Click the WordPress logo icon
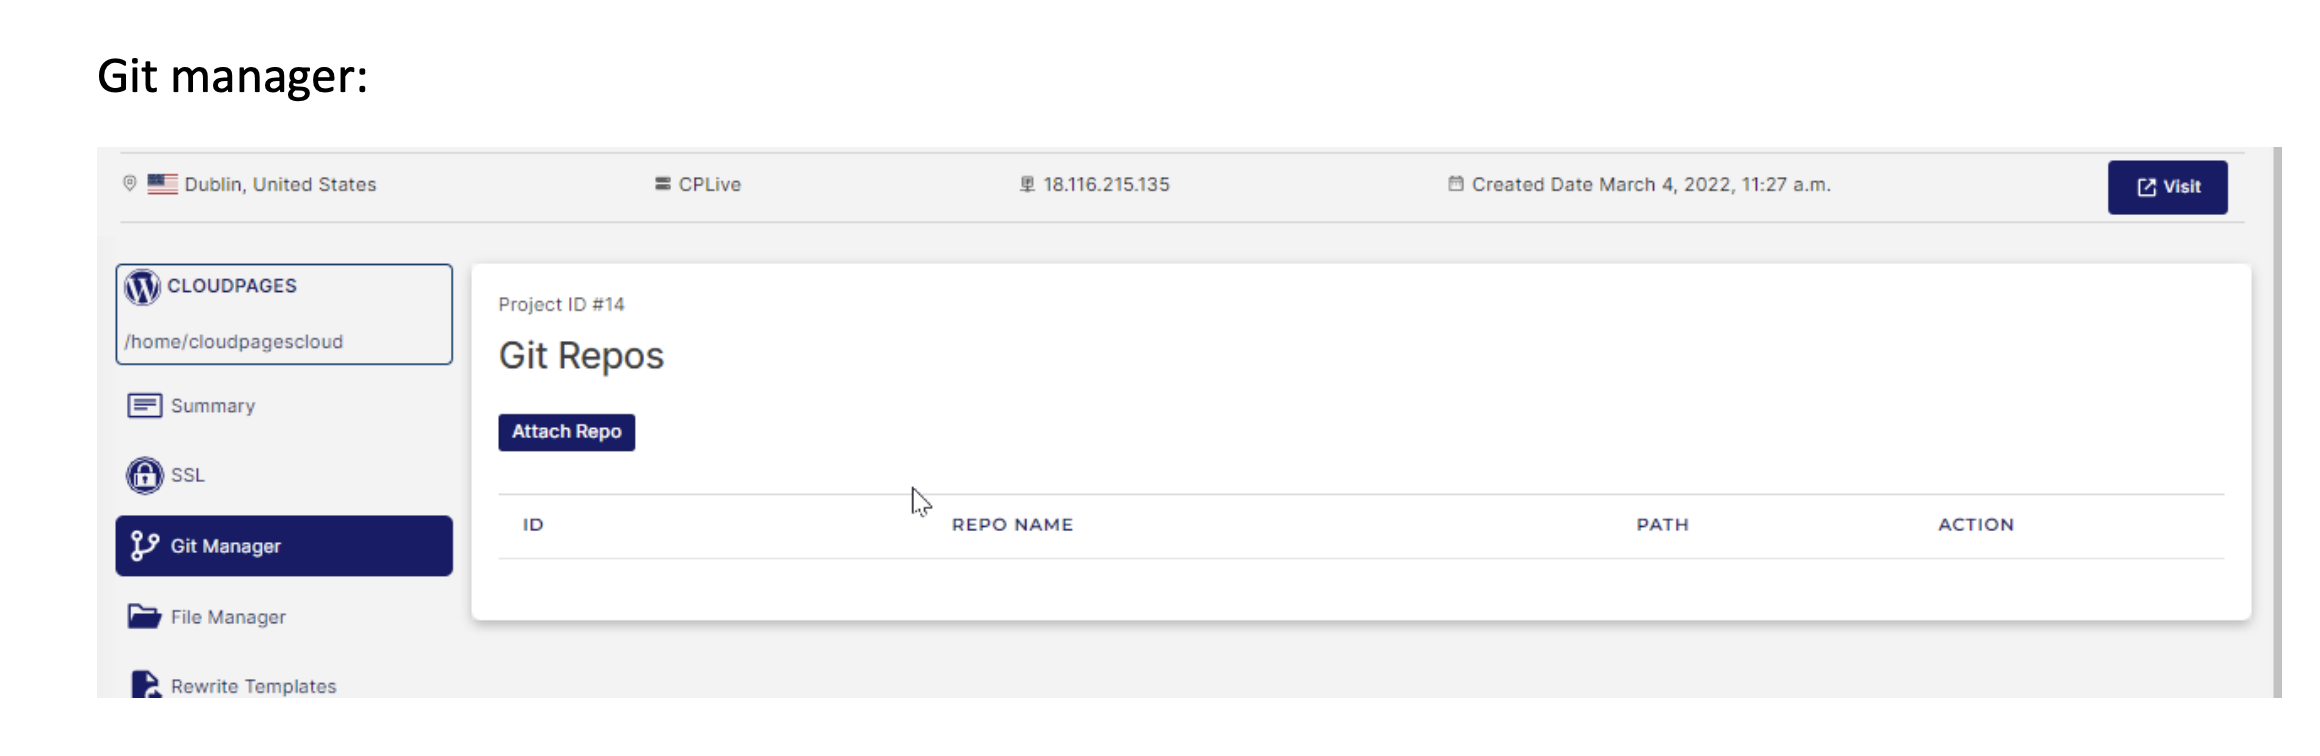Viewport: 2320px width, 756px height. 142,288
